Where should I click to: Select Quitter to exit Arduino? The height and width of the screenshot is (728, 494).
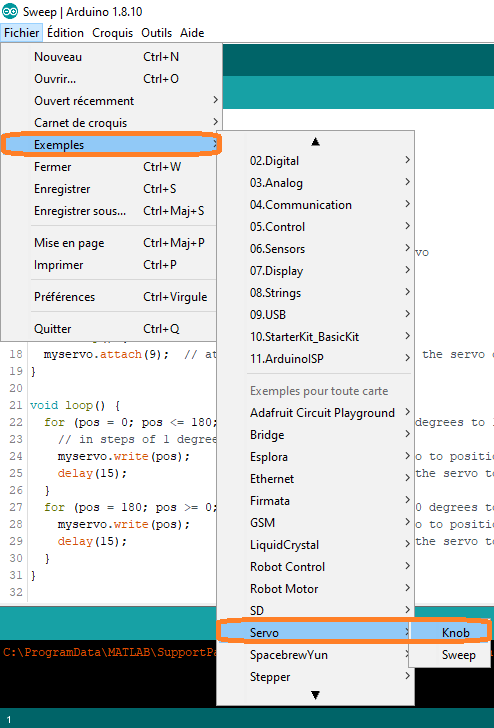[x=111, y=329]
